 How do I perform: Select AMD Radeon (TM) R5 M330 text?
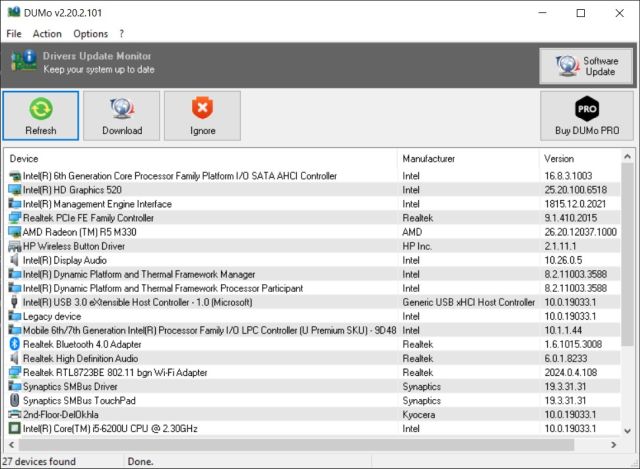pos(80,232)
